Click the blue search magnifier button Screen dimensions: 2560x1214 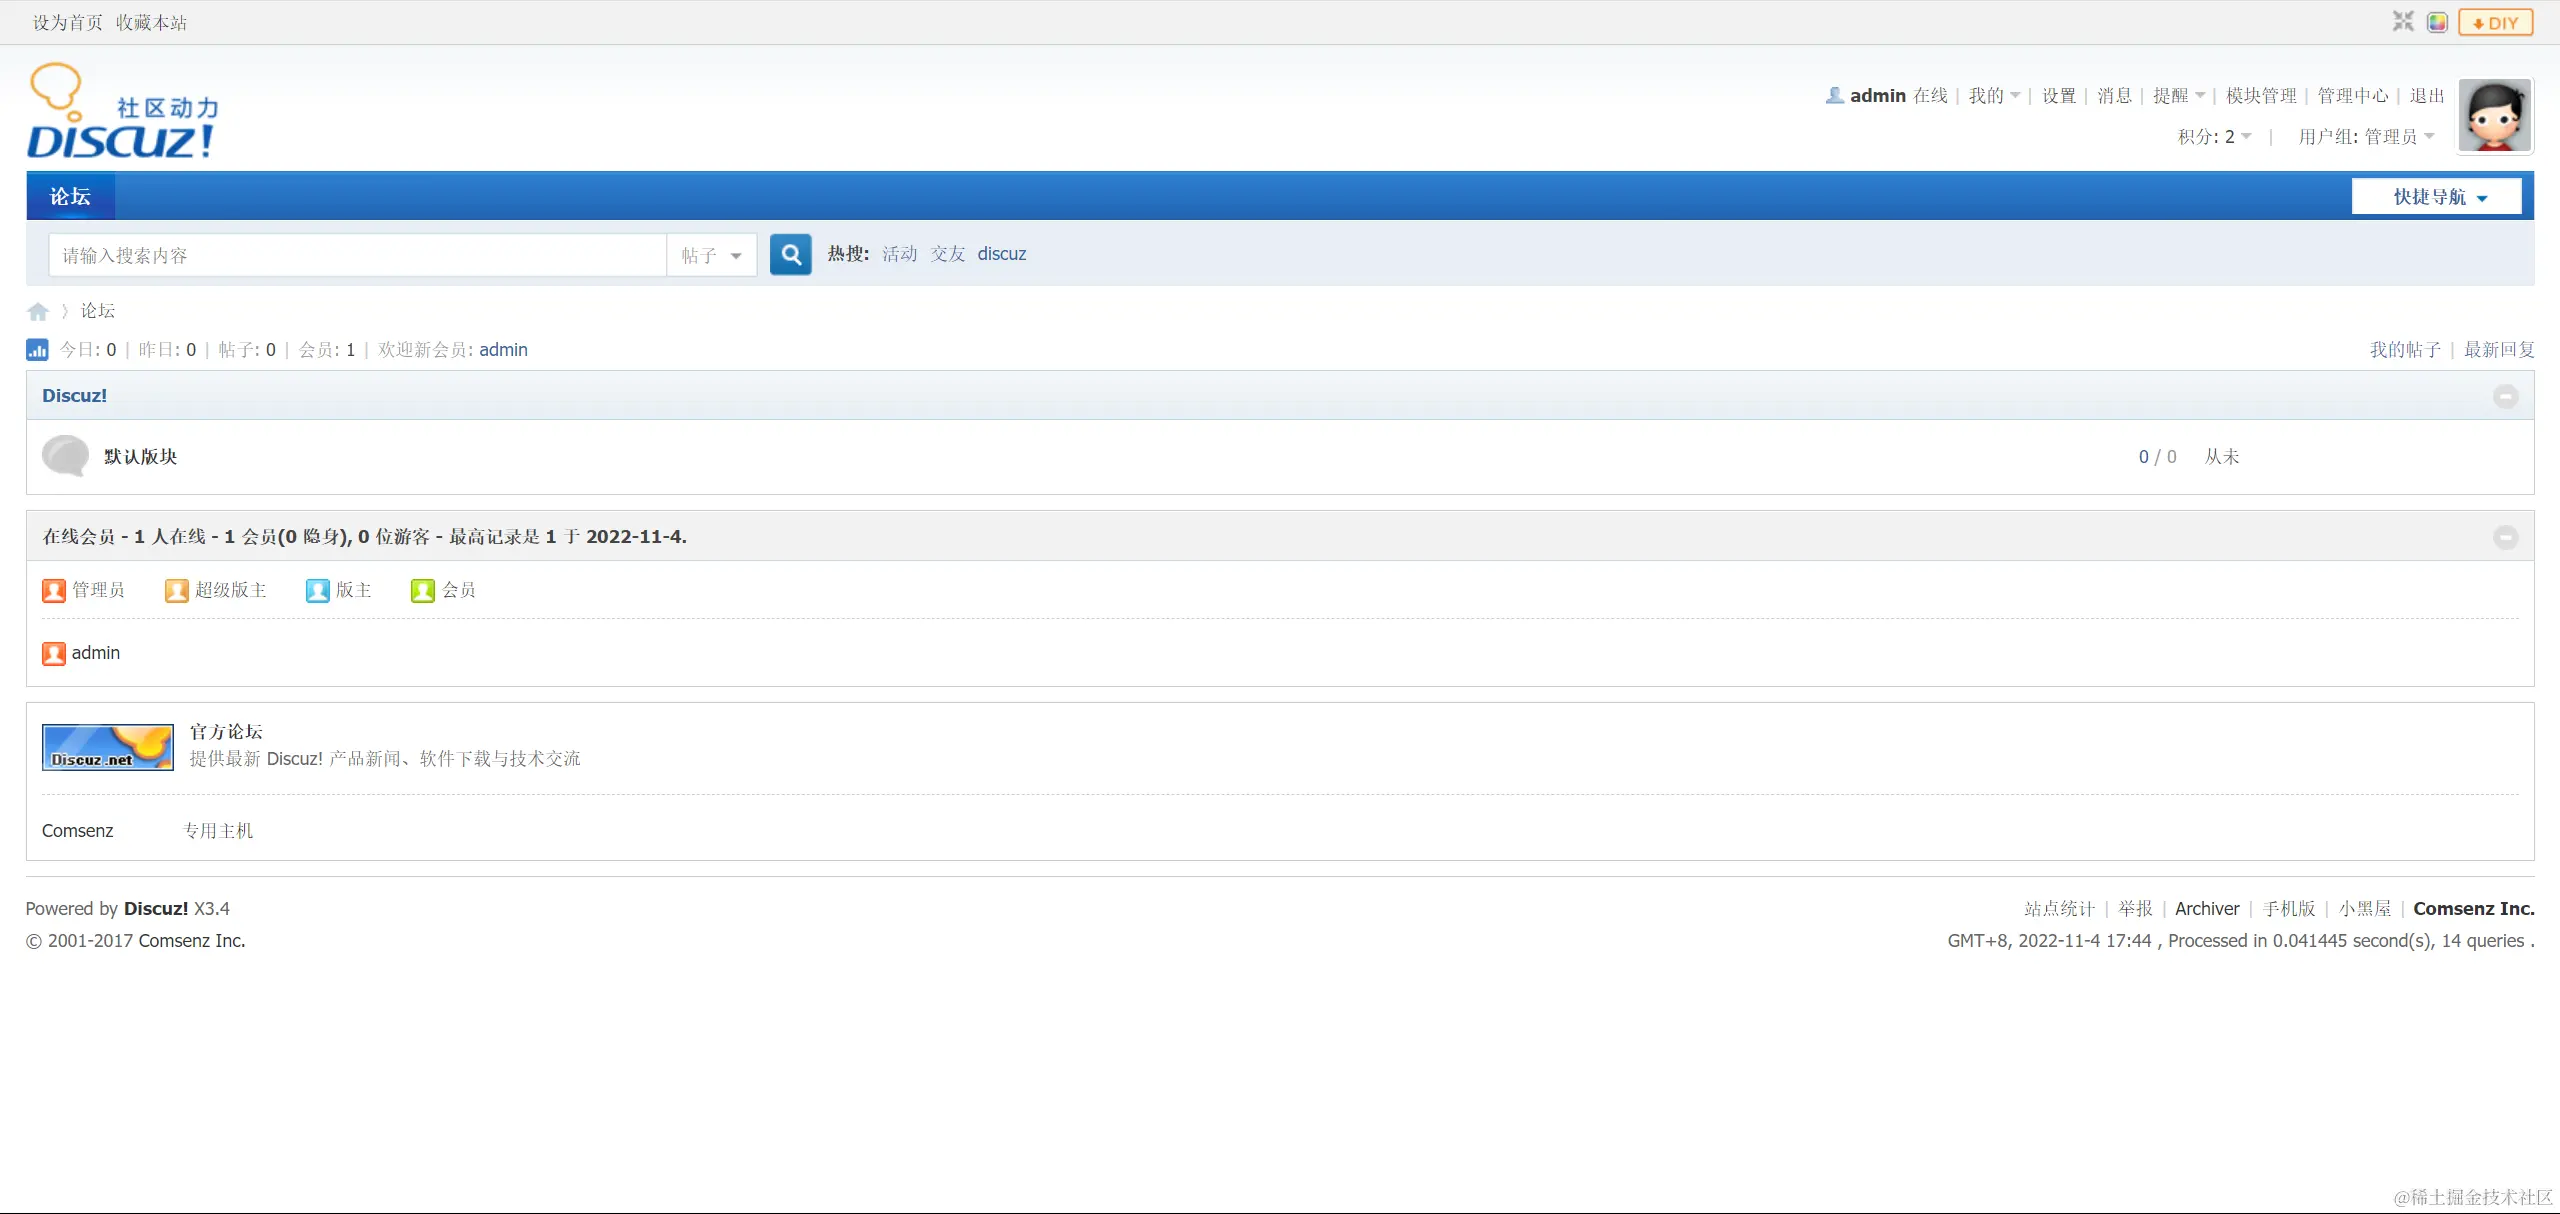(790, 255)
